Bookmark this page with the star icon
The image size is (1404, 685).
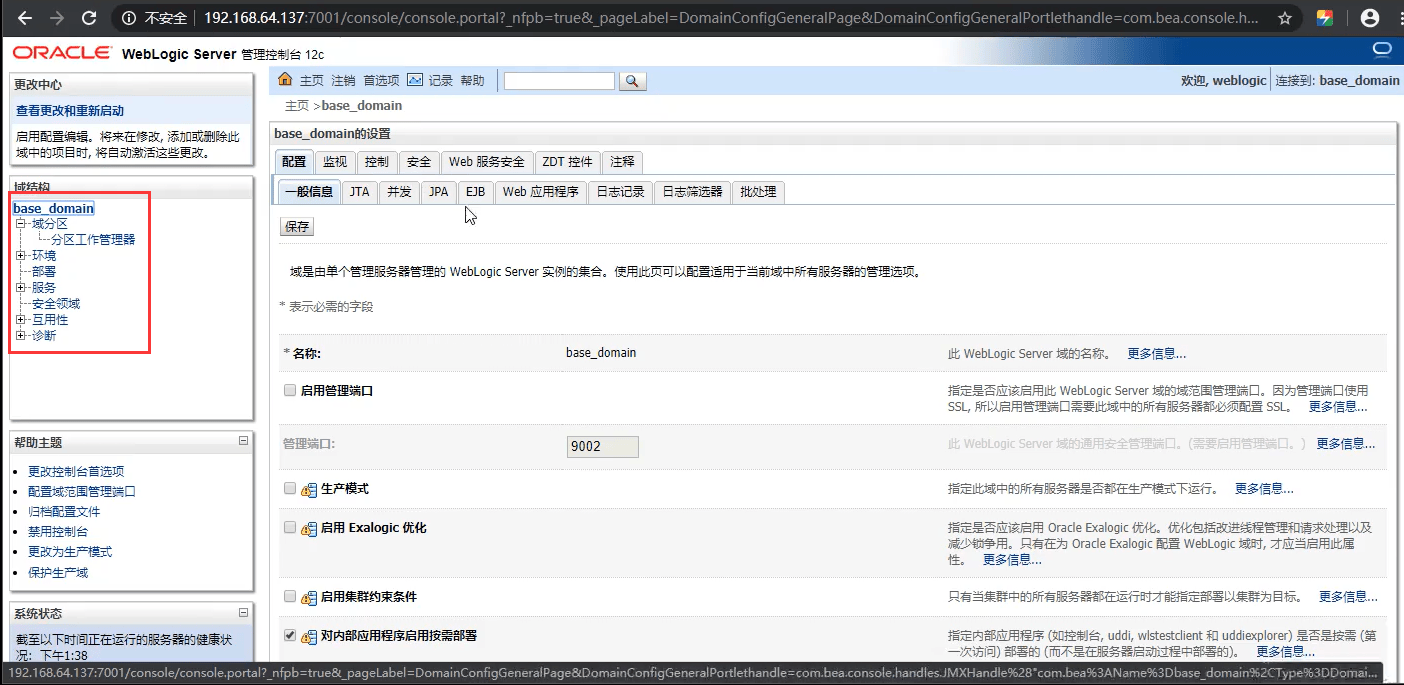tap(1285, 18)
